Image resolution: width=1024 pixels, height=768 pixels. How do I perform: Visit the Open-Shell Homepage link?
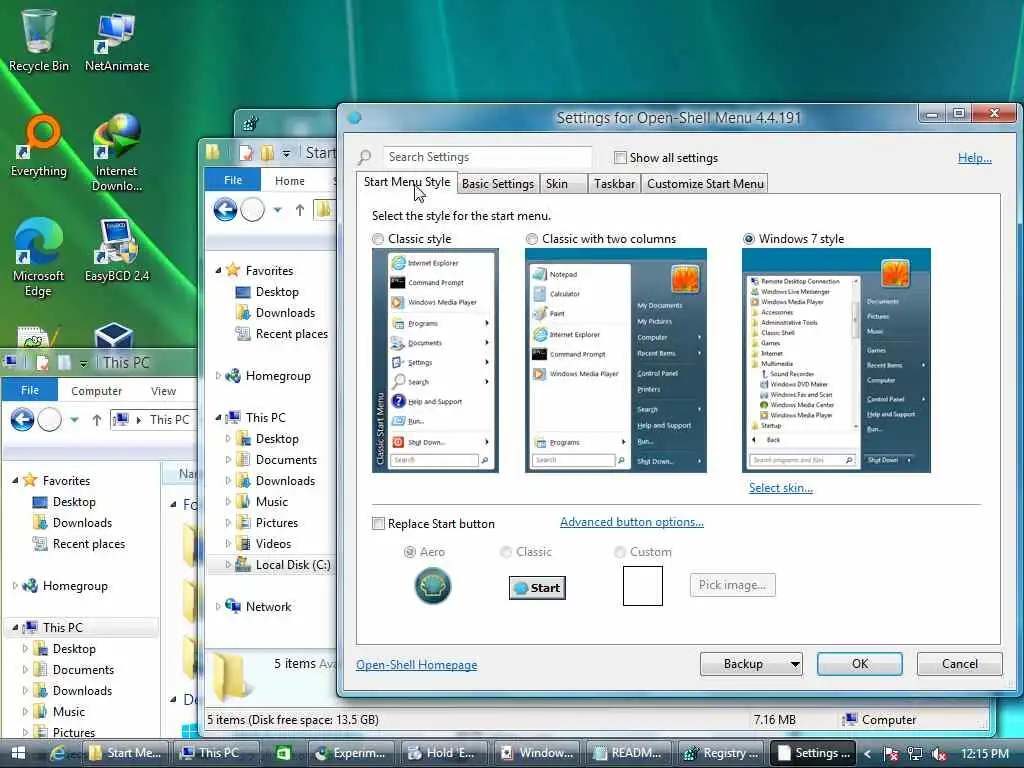(x=417, y=665)
